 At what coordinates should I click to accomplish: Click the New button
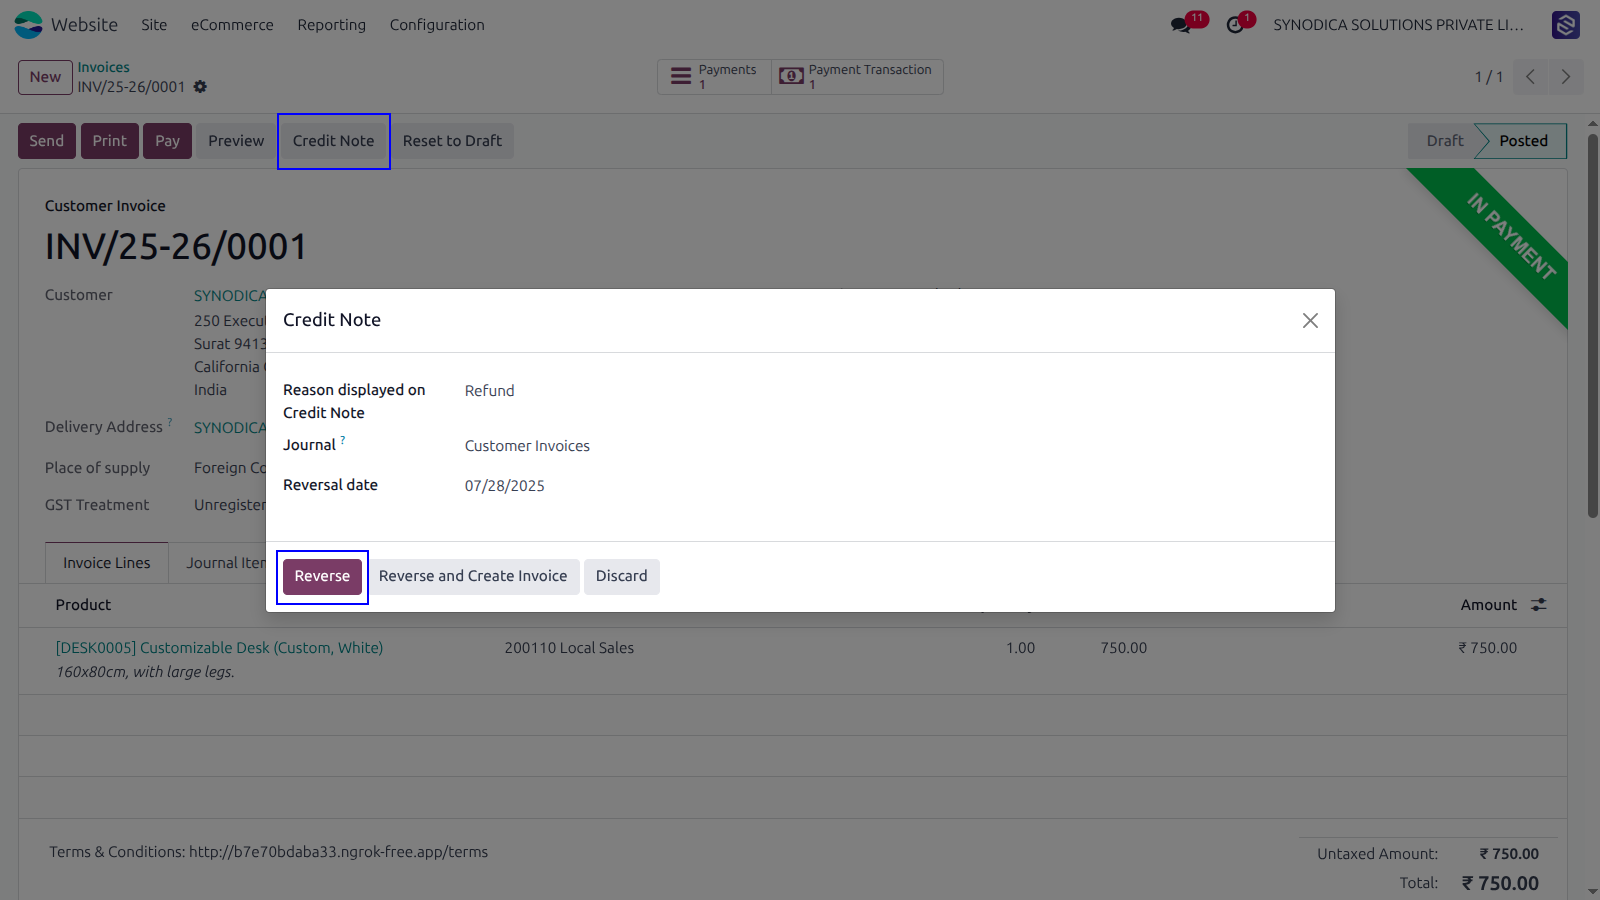45,77
